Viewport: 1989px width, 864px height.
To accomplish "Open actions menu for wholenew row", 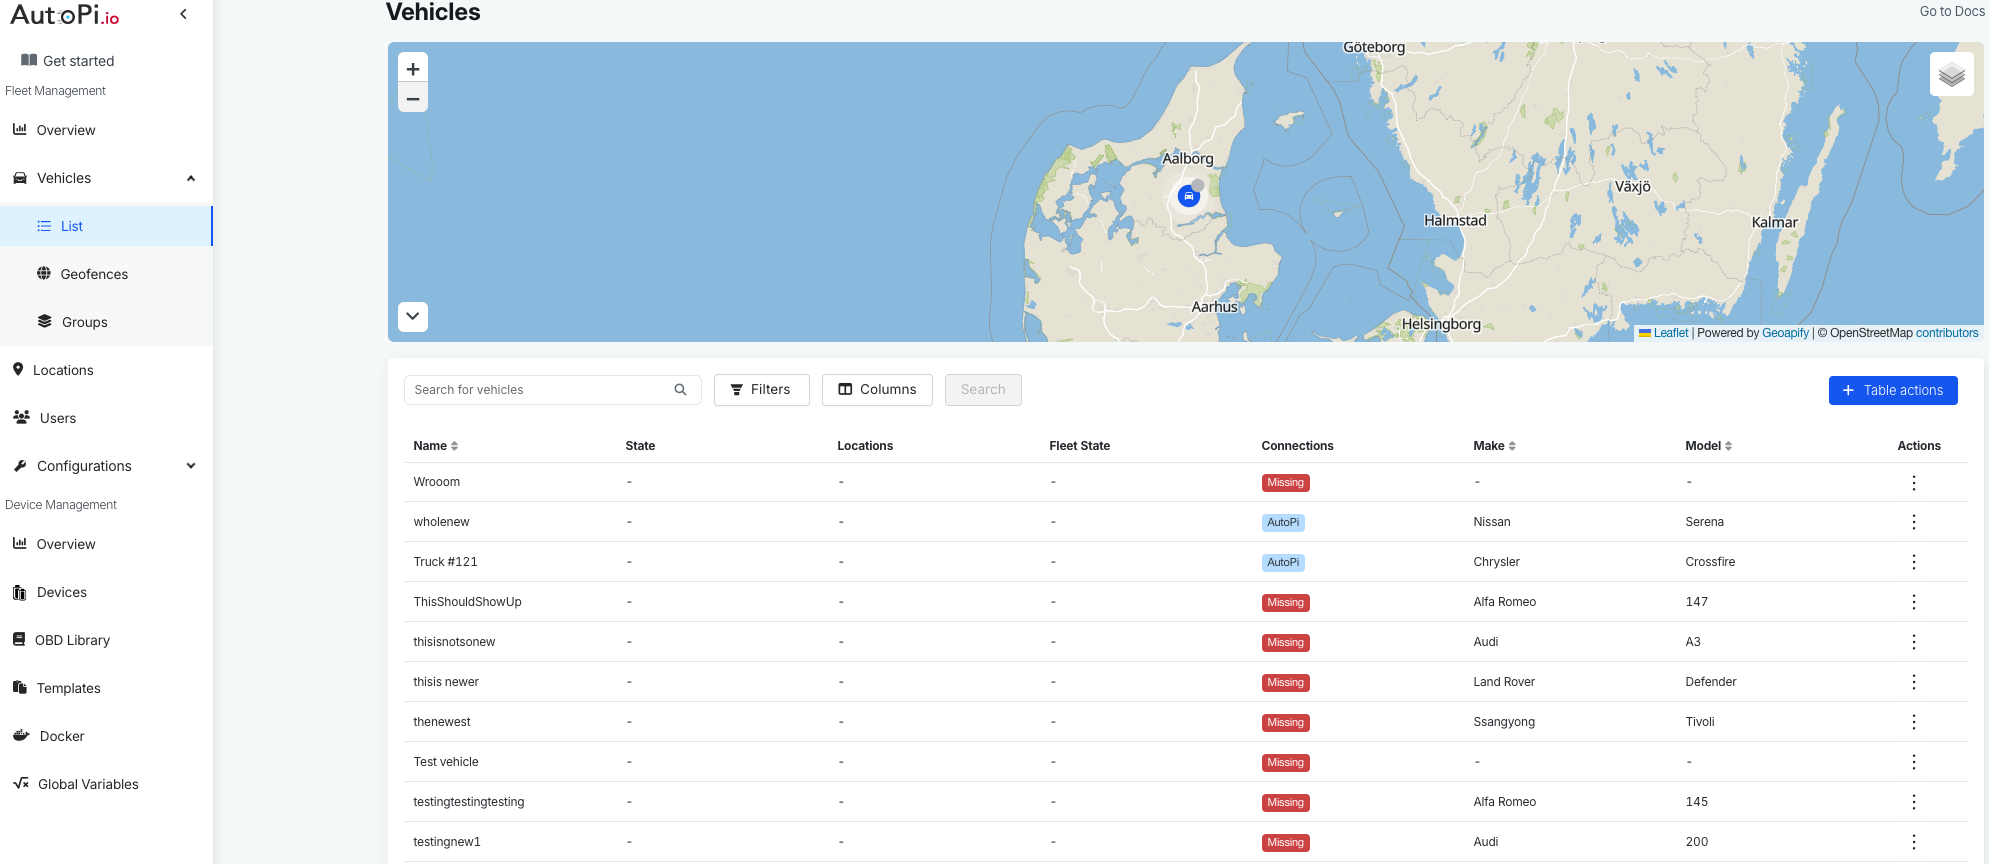I will pyautogui.click(x=1914, y=522).
